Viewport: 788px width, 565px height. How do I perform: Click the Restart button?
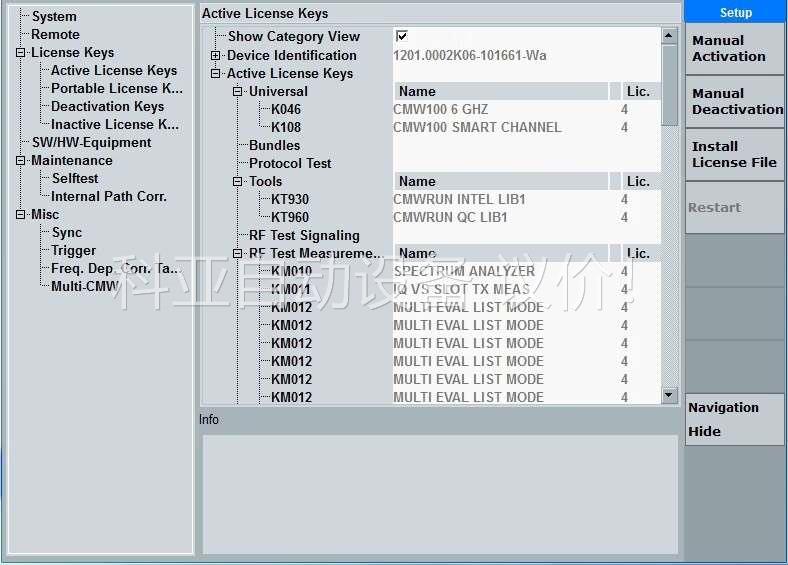coord(735,208)
